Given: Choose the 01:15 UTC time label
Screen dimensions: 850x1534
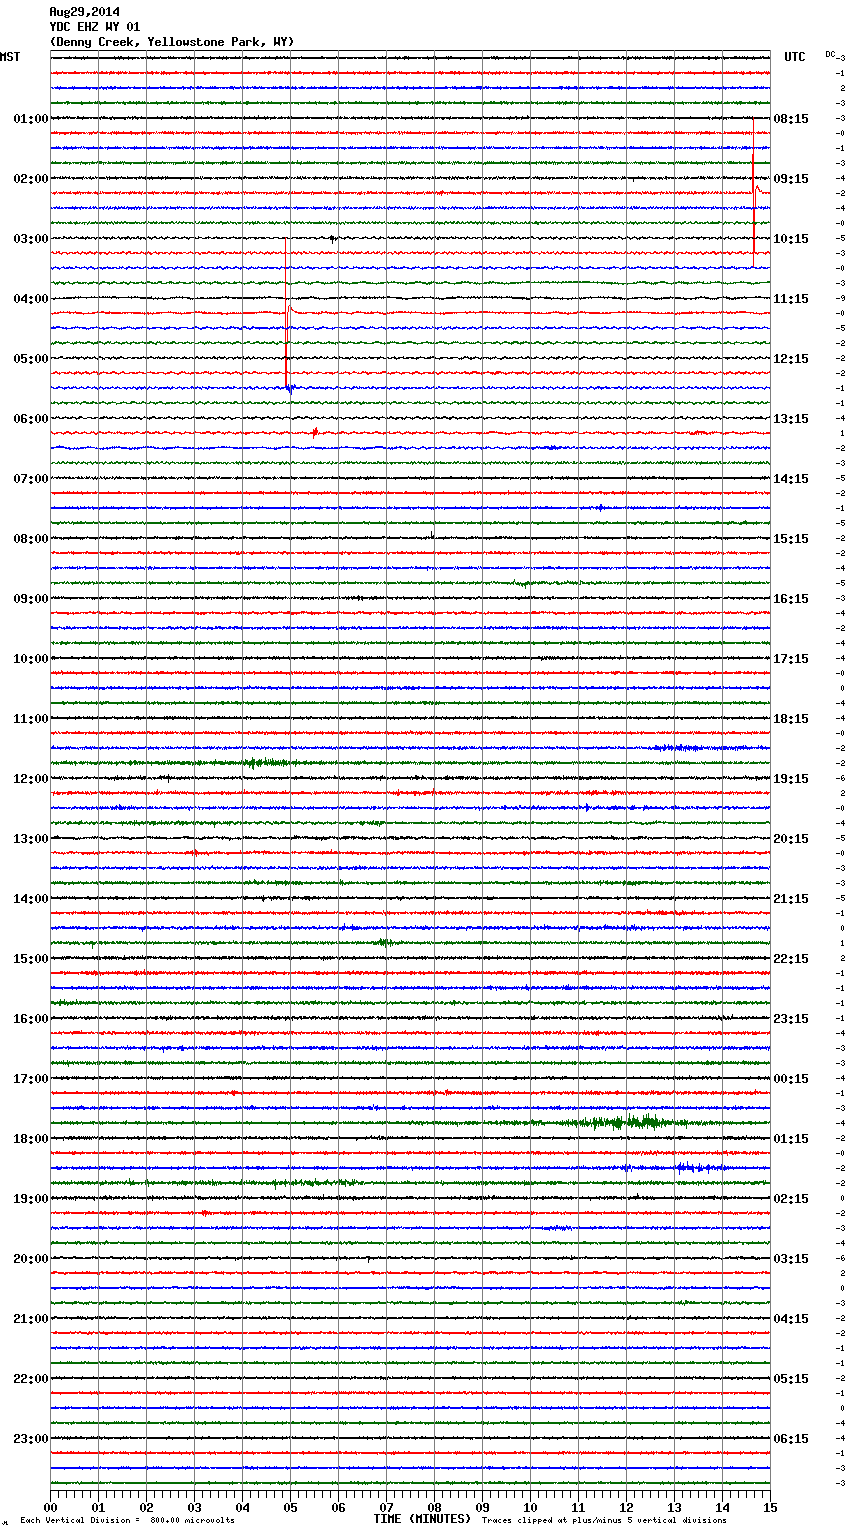Looking at the screenshot, I should click(791, 1139).
